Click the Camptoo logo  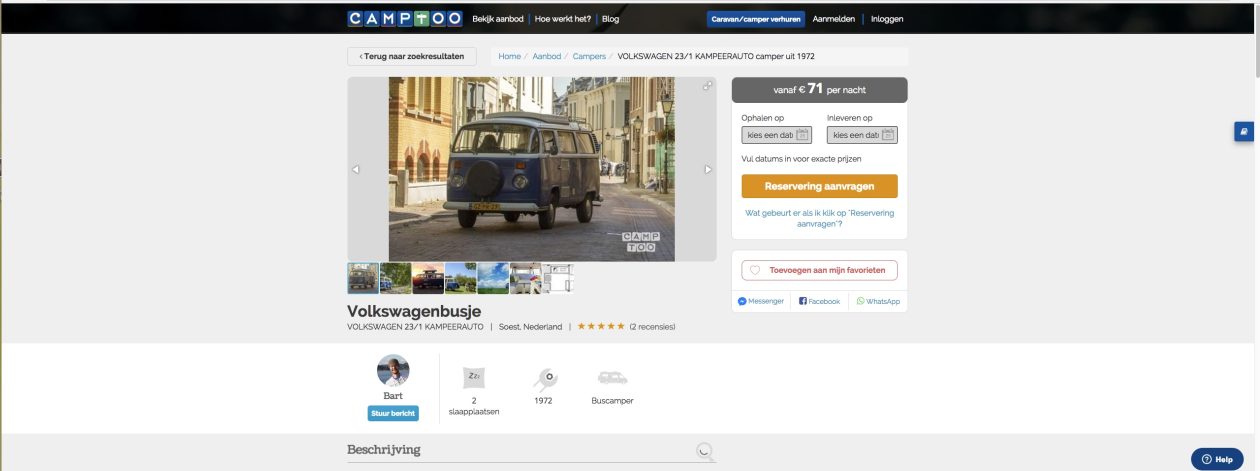pyautogui.click(x=403, y=19)
